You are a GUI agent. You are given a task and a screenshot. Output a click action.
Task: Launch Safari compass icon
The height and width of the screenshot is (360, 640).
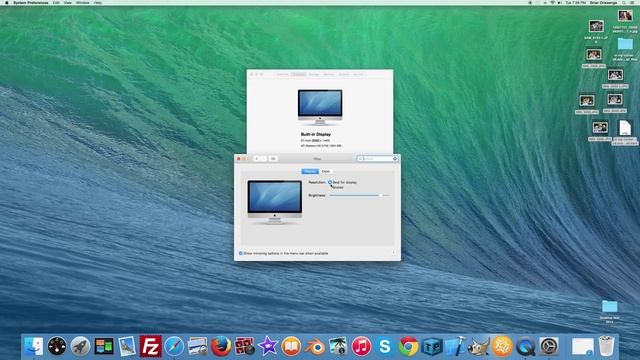point(174,346)
